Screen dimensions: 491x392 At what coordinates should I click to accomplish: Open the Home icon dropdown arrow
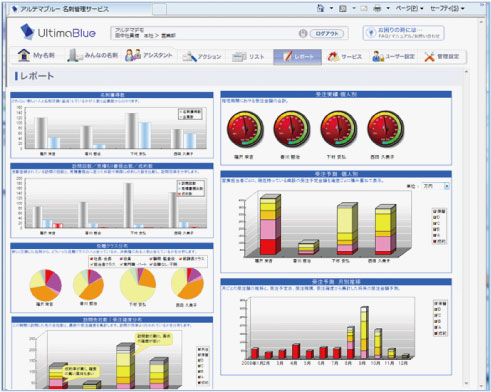[331, 8]
